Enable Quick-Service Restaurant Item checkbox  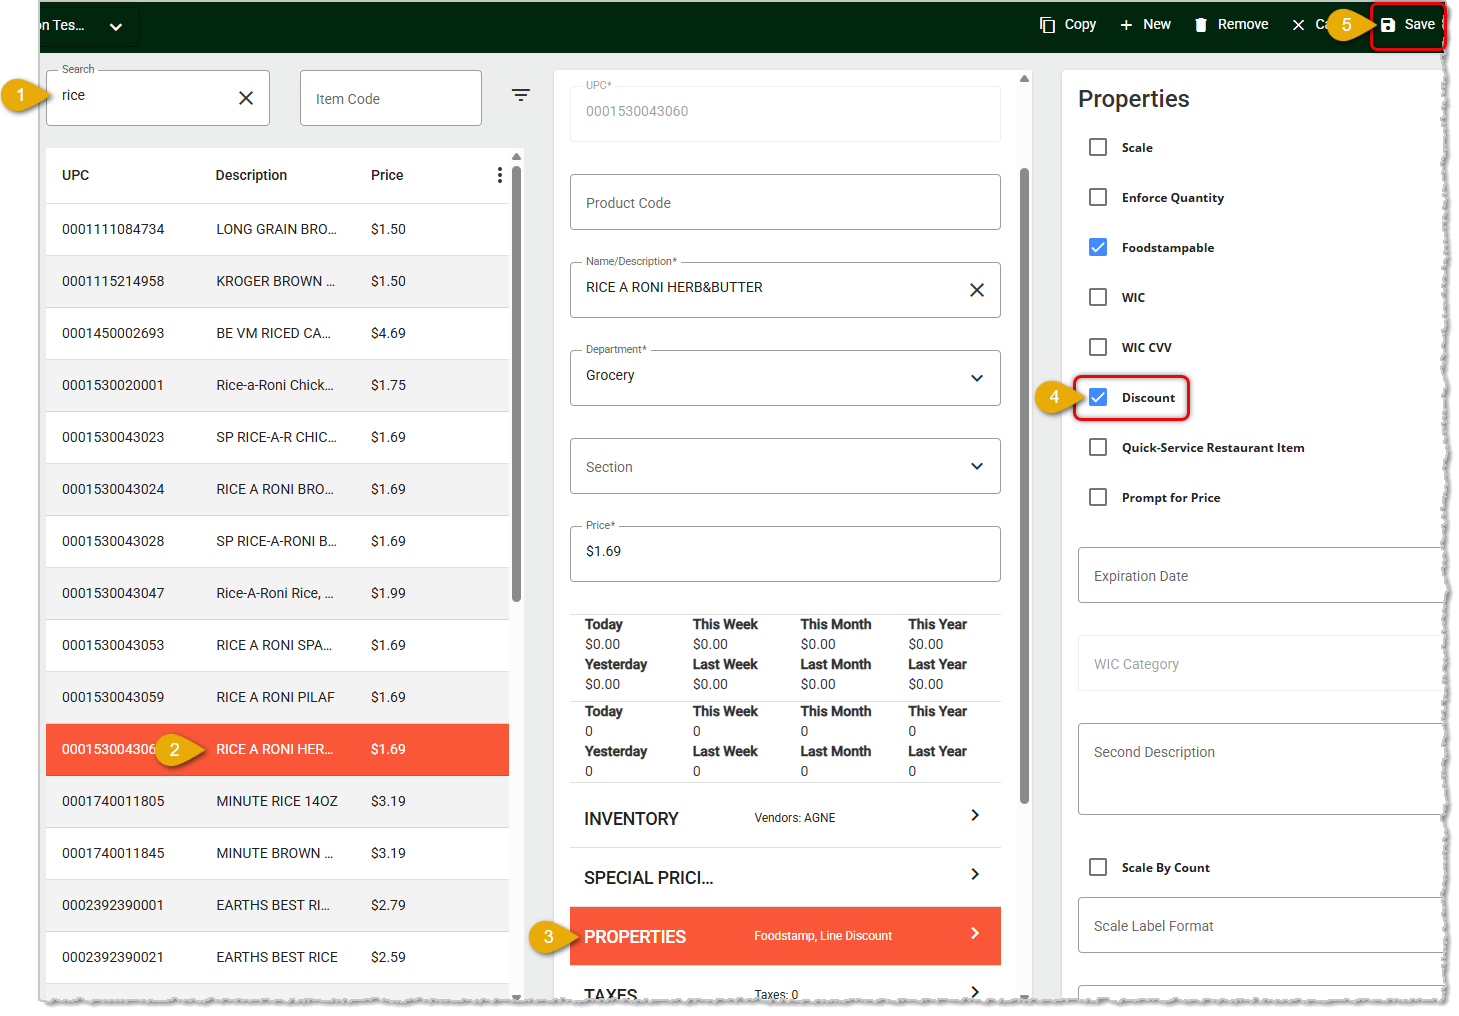(1098, 447)
